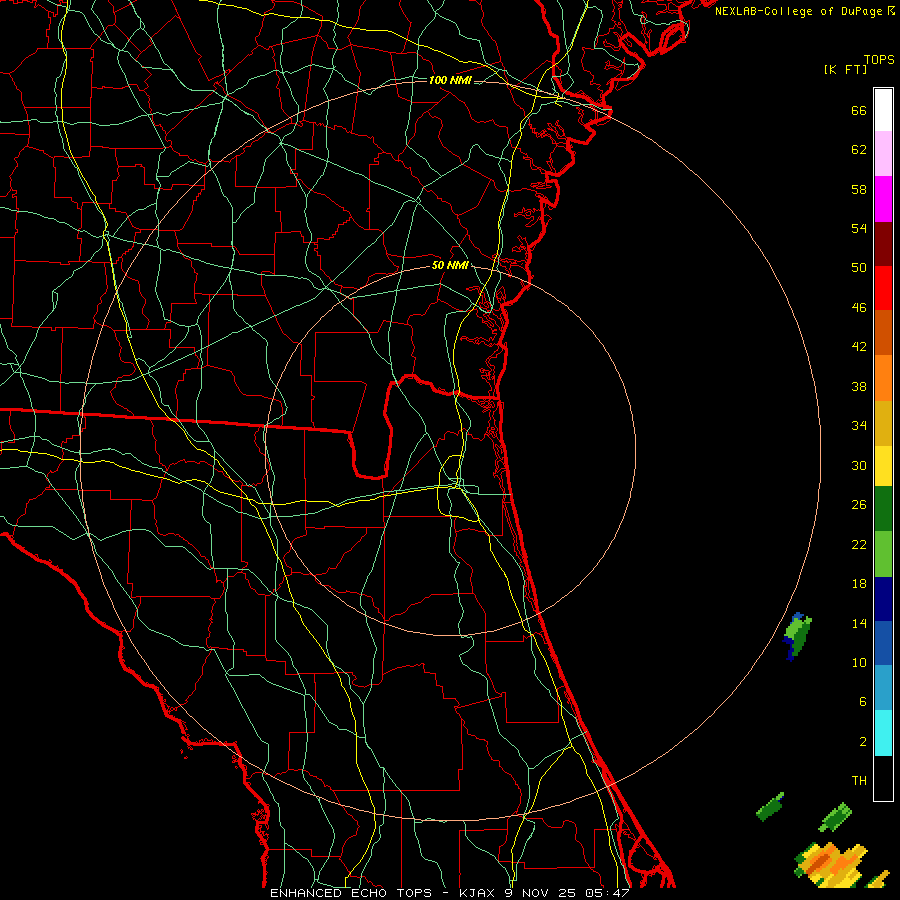
Task: Click the dark green 26 kft legend swatch
Action: pos(883,509)
